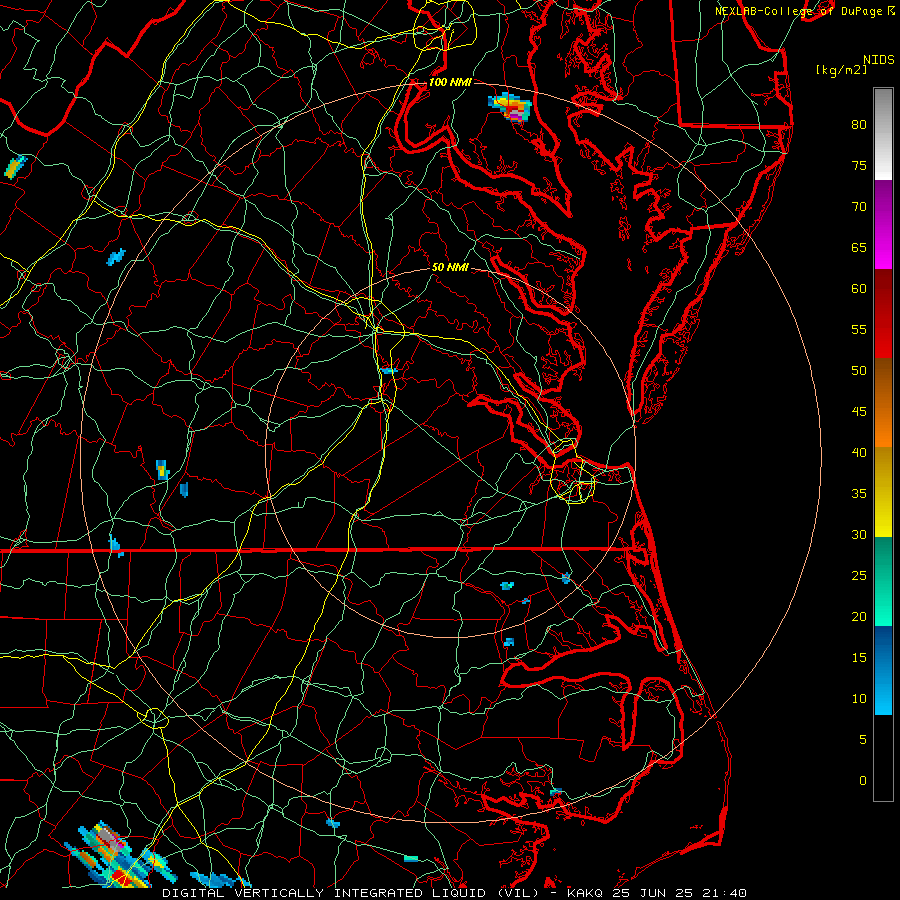The width and height of the screenshot is (900, 900).
Task: Pick the yellow segment of the color bar
Action: coord(883,492)
